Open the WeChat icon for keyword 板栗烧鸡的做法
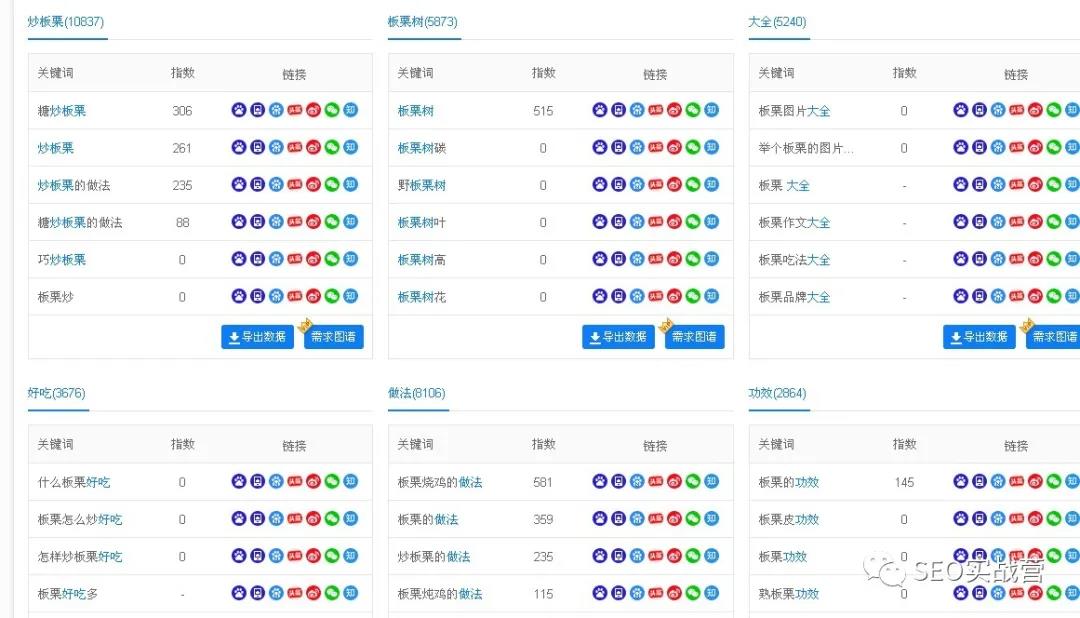The width and height of the screenshot is (1080, 618). [x=692, y=481]
